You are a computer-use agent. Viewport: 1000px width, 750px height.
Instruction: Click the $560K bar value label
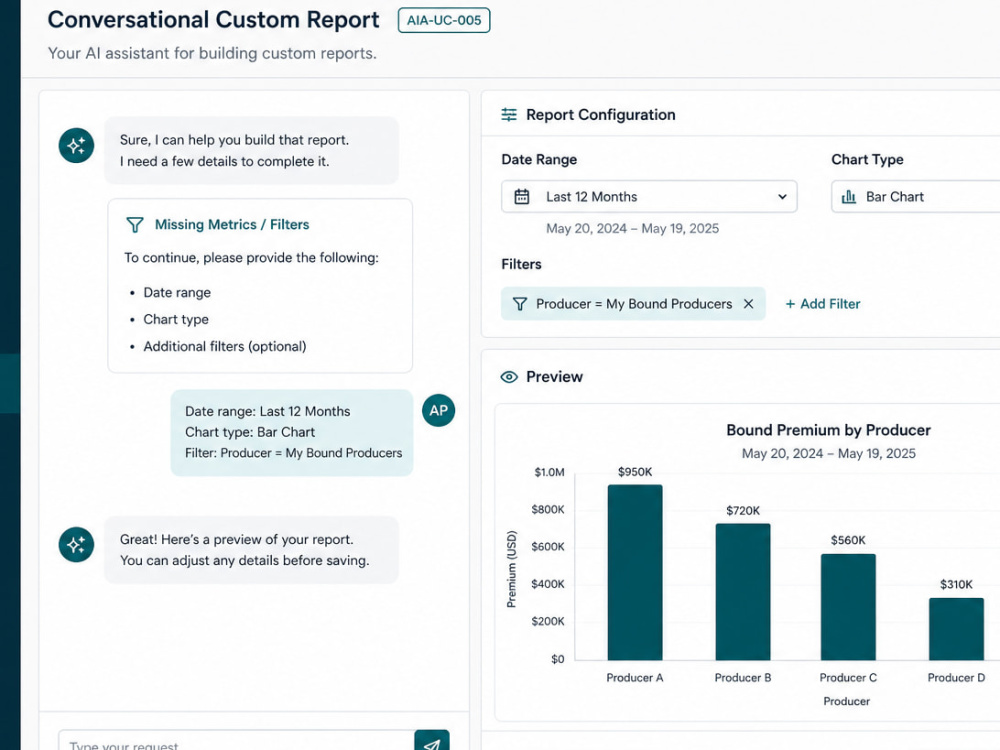848,540
